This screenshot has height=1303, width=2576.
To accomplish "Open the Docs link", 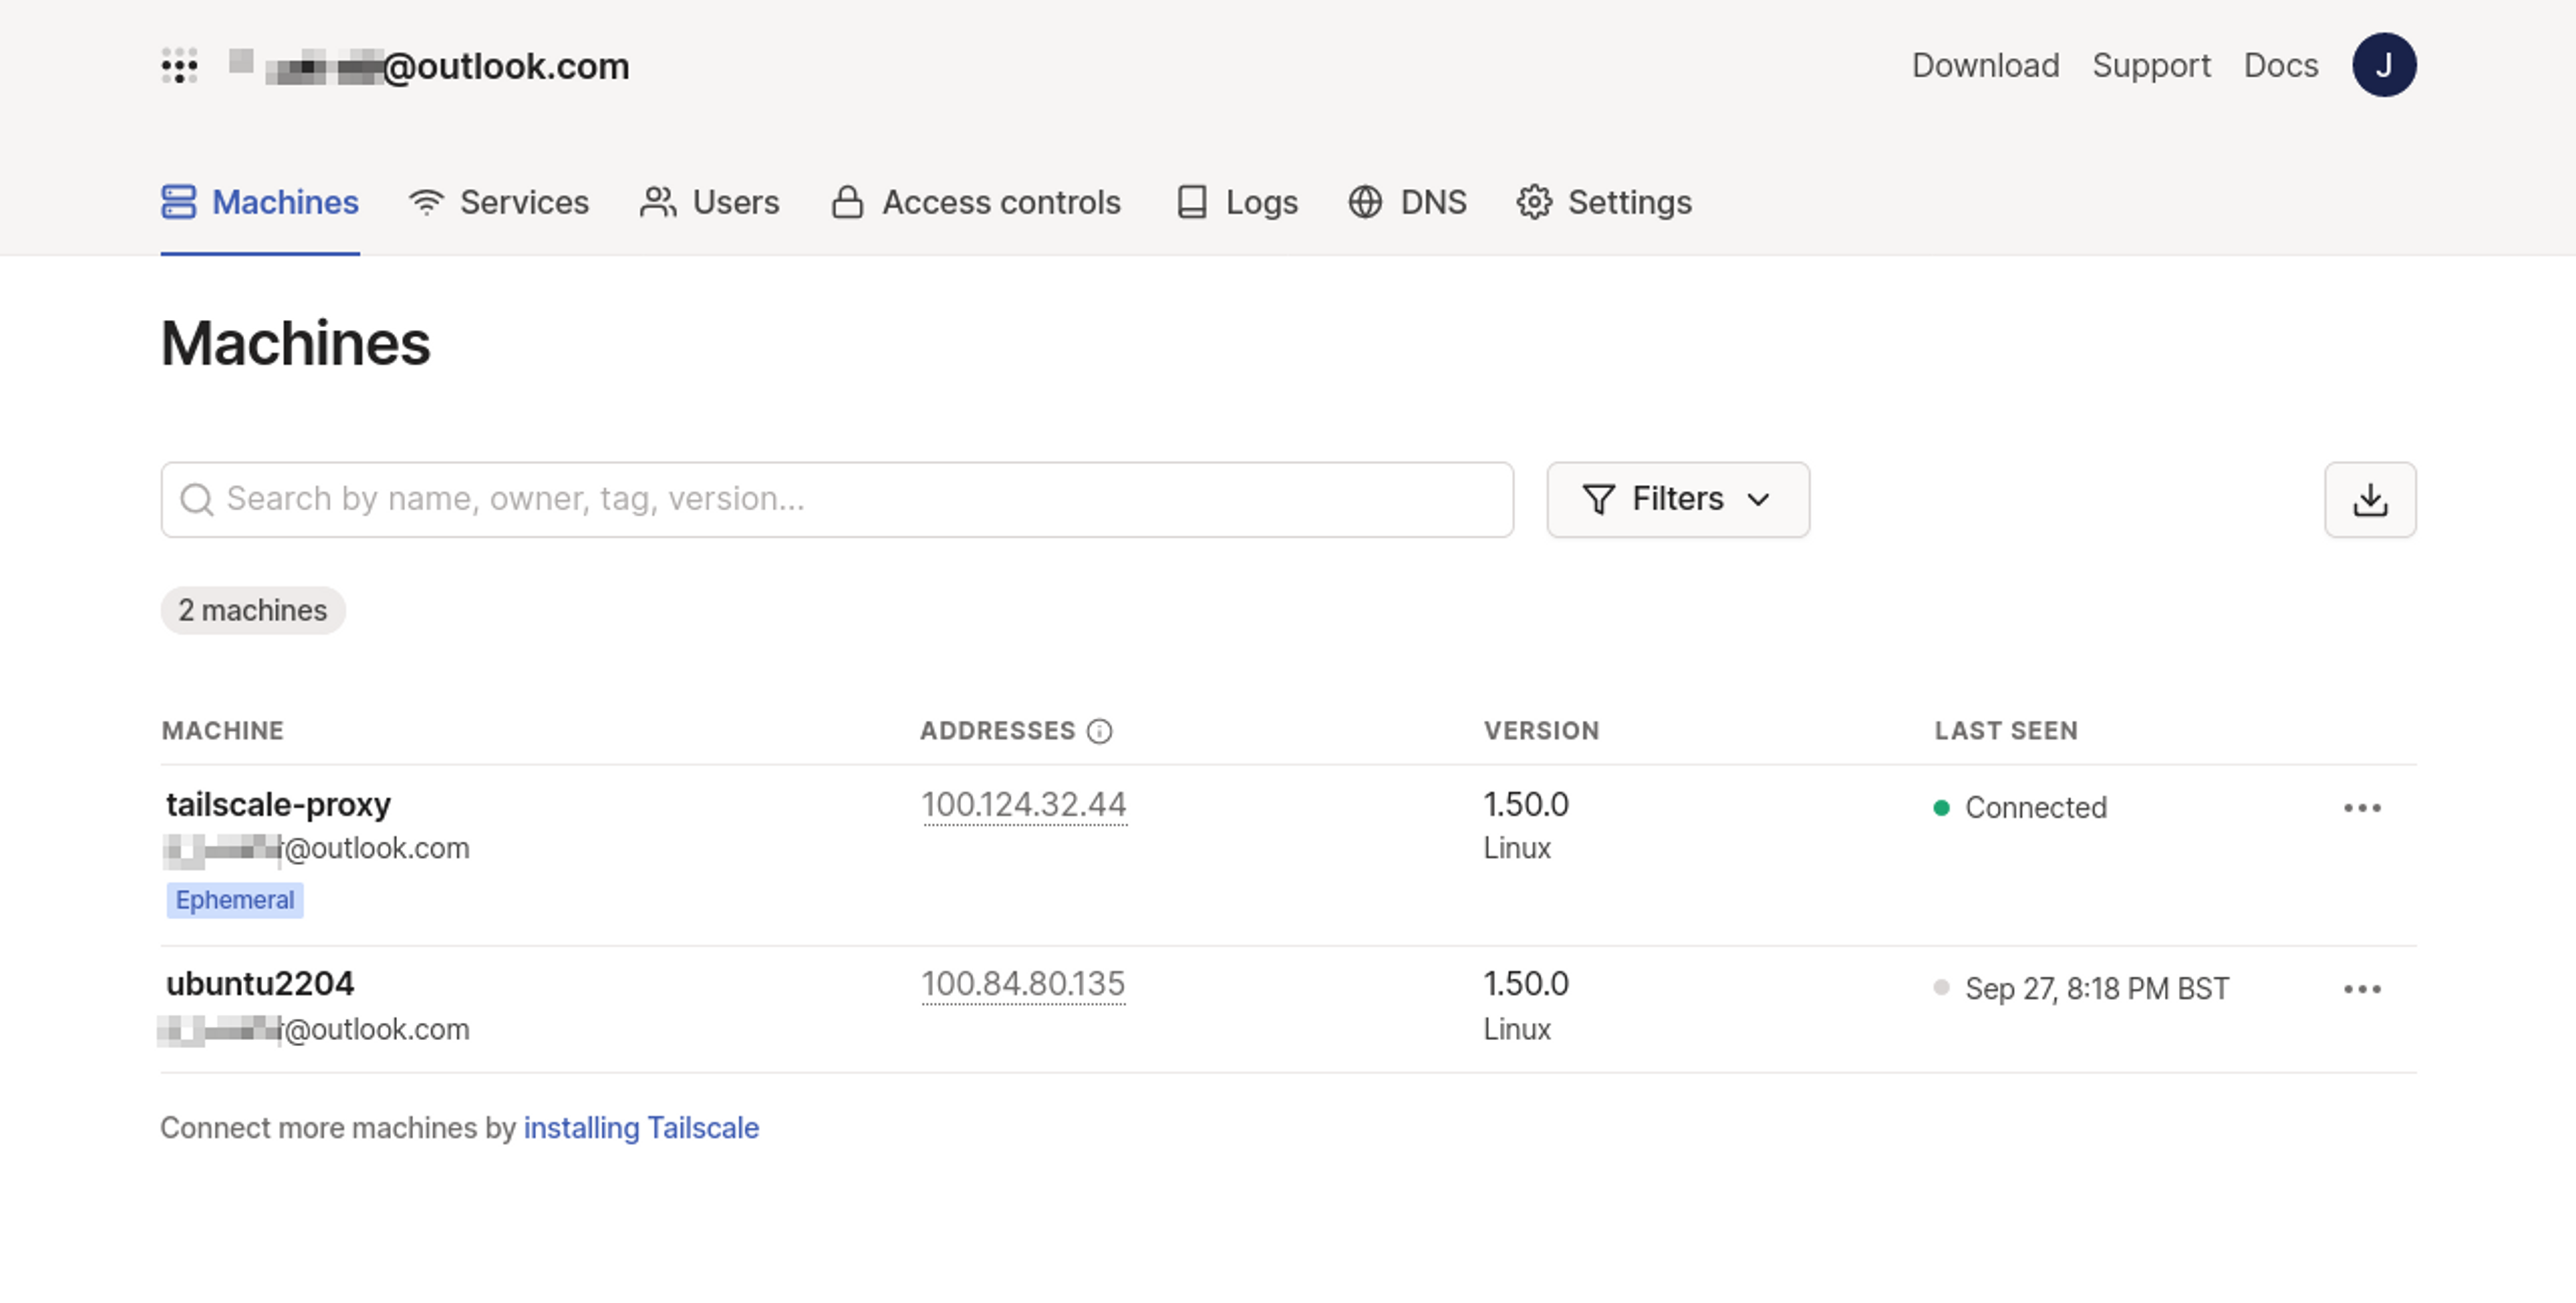I will (2280, 65).
